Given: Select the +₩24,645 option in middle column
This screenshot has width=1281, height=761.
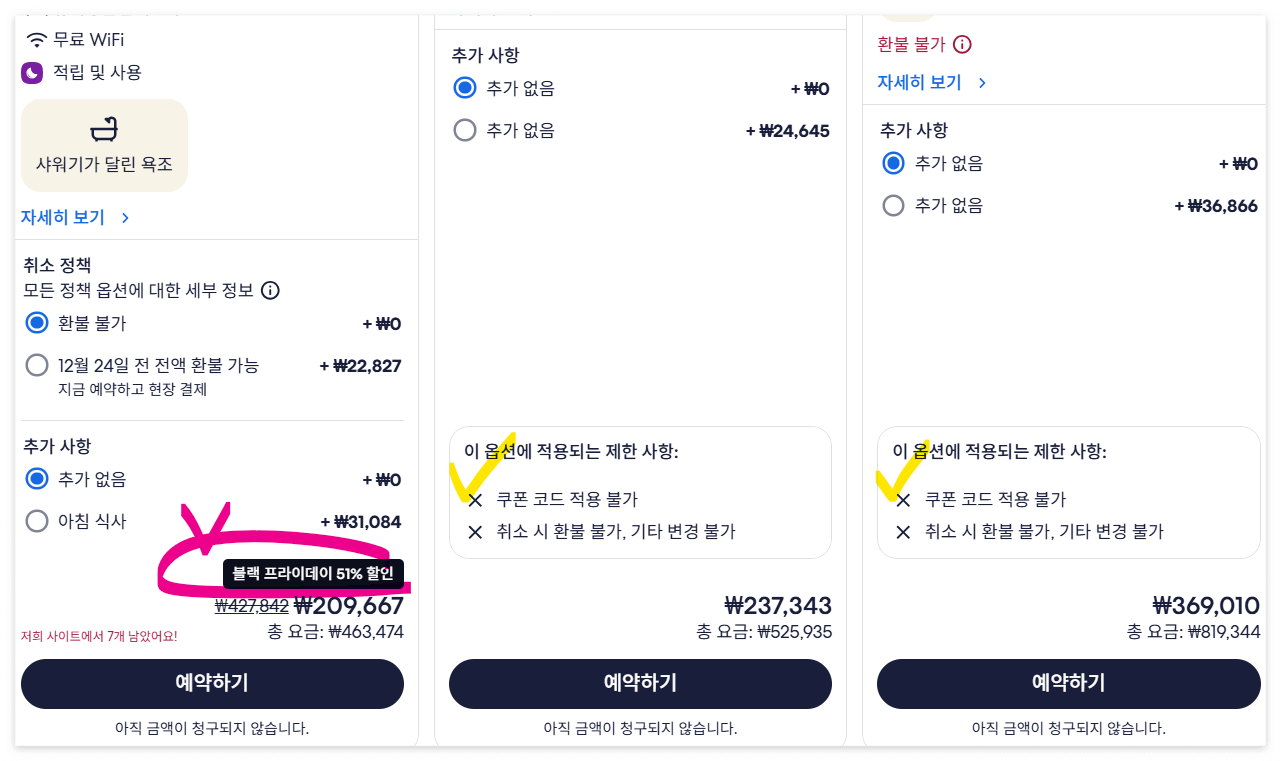Looking at the screenshot, I should [464, 130].
